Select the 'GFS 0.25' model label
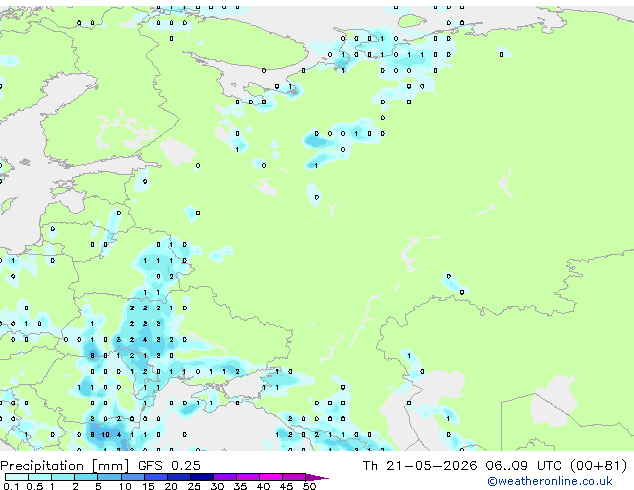The width and height of the screenshot is (634, 490). coord(169,466)
